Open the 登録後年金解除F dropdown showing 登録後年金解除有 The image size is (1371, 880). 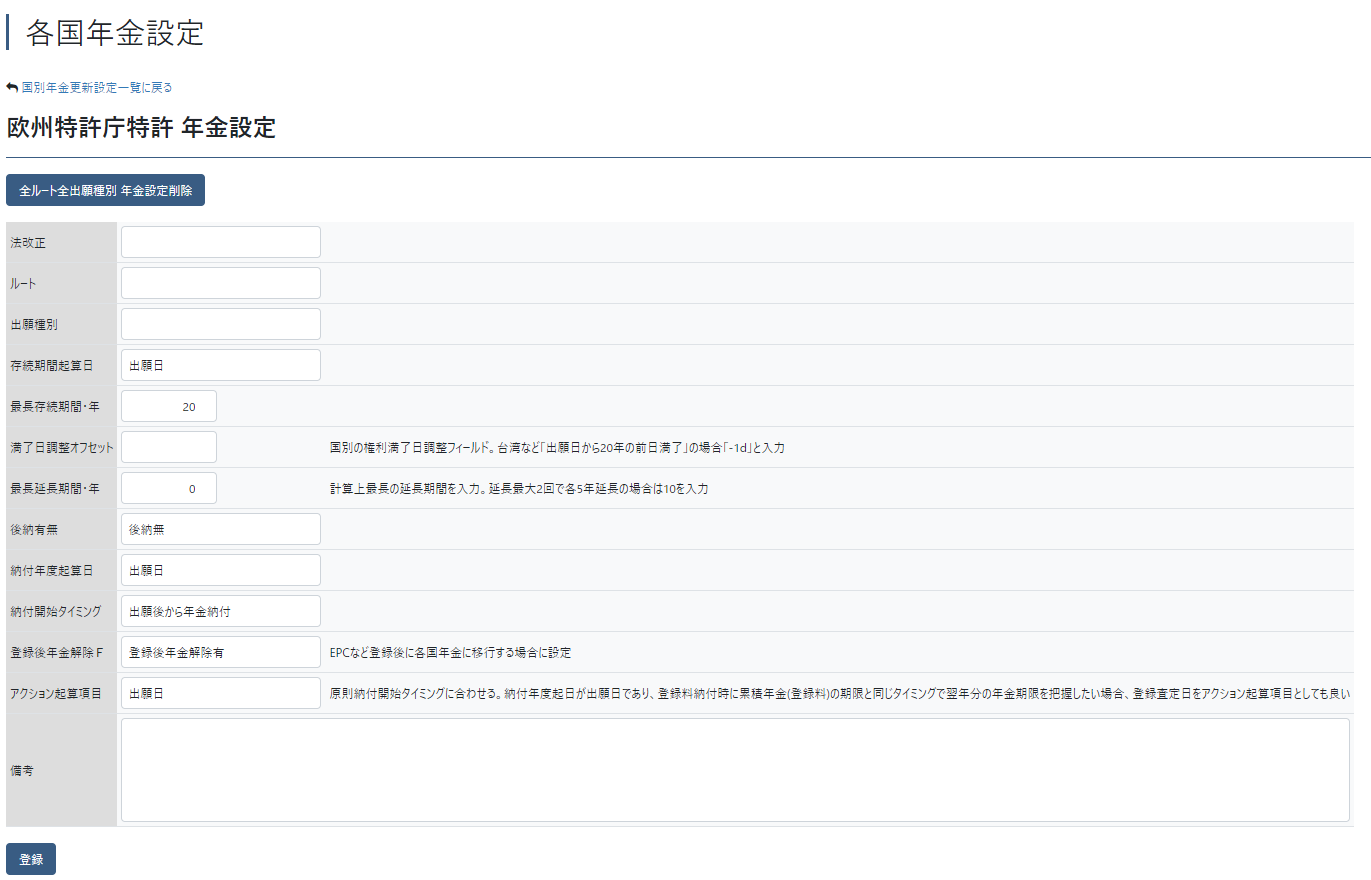pos(221,652)
